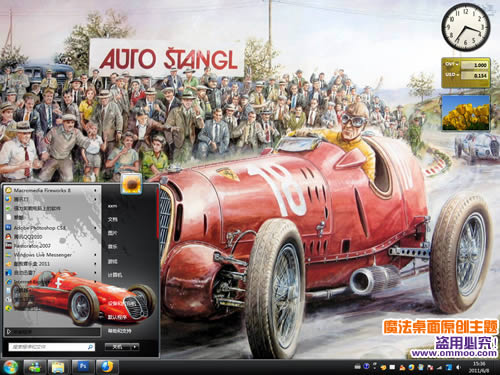Expand the Adobe Photoshop CS jump list arrow

(x=95, y=228)
